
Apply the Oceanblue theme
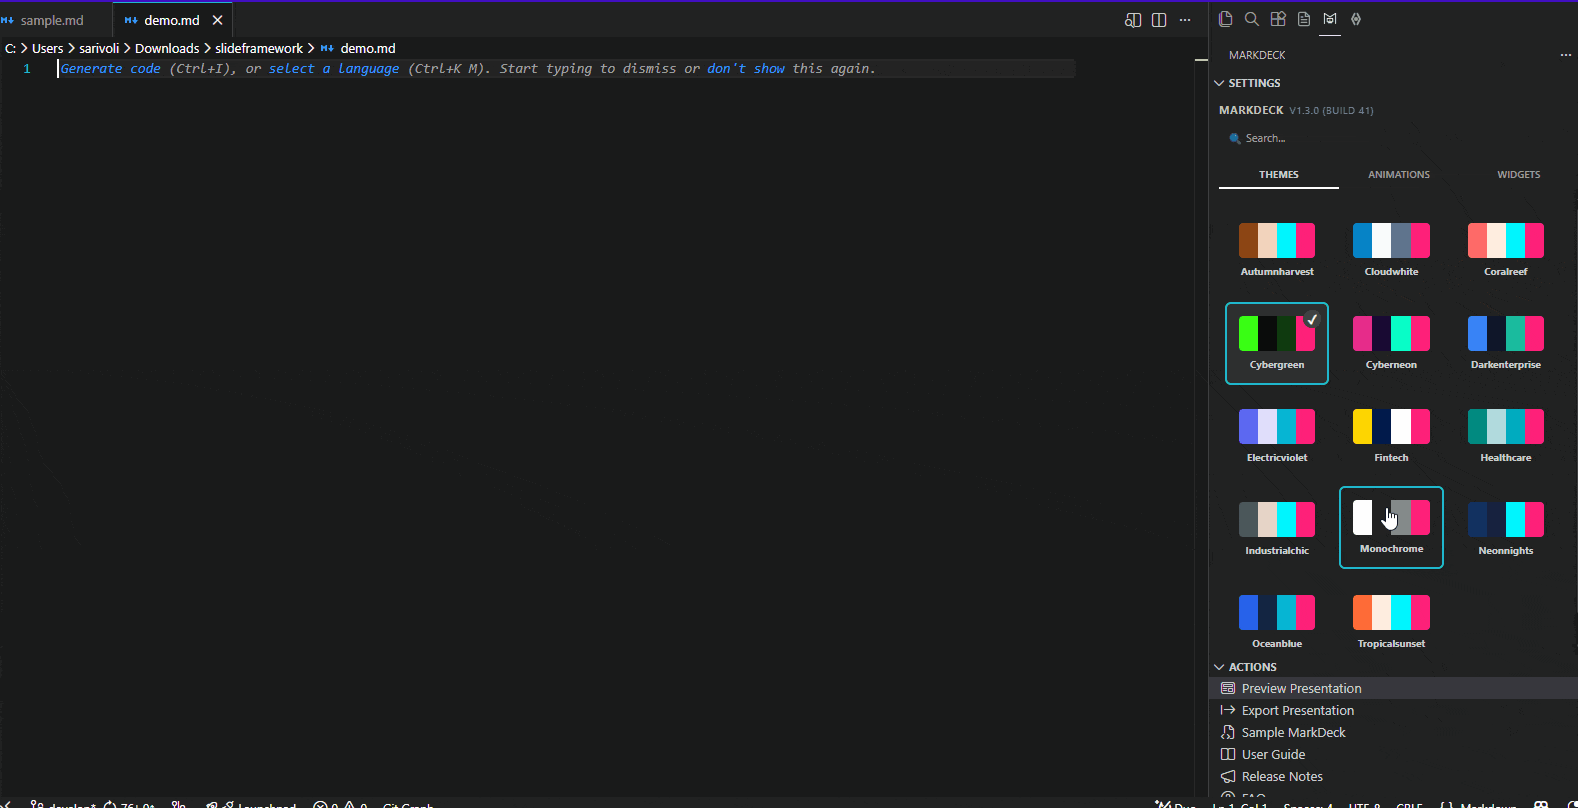click(x=1277, y=622)
